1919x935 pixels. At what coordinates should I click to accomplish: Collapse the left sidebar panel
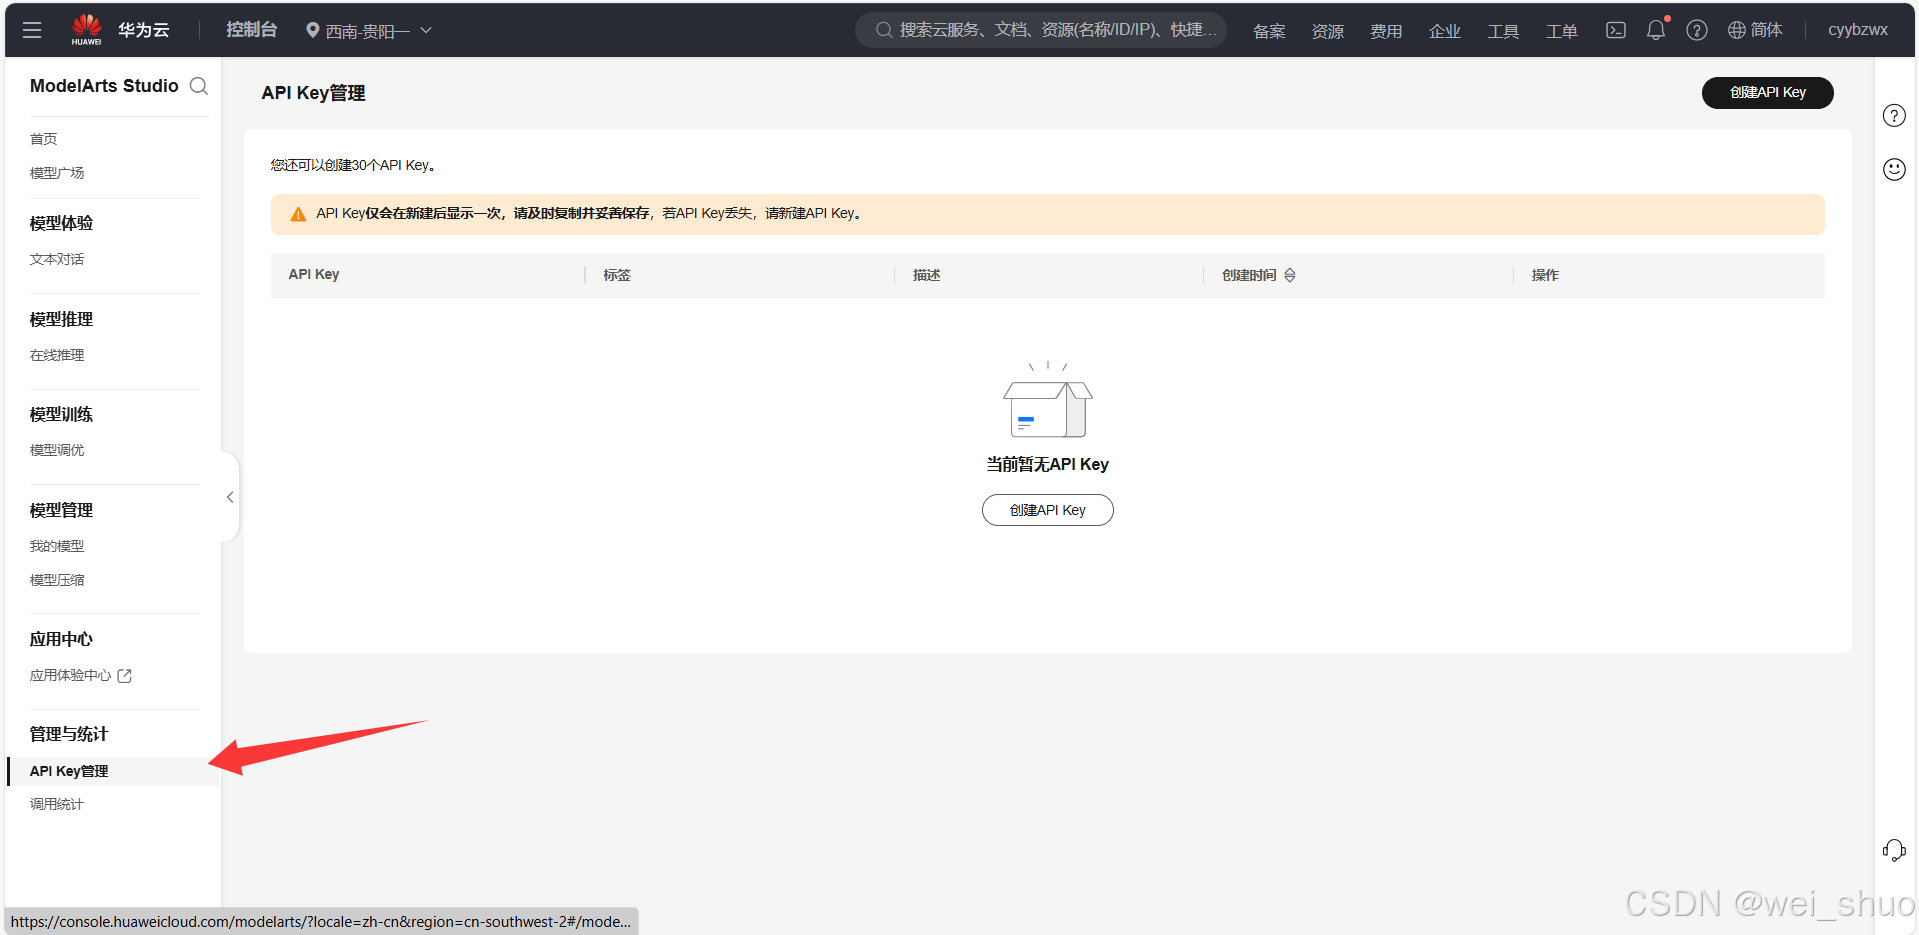click(230, 497)
